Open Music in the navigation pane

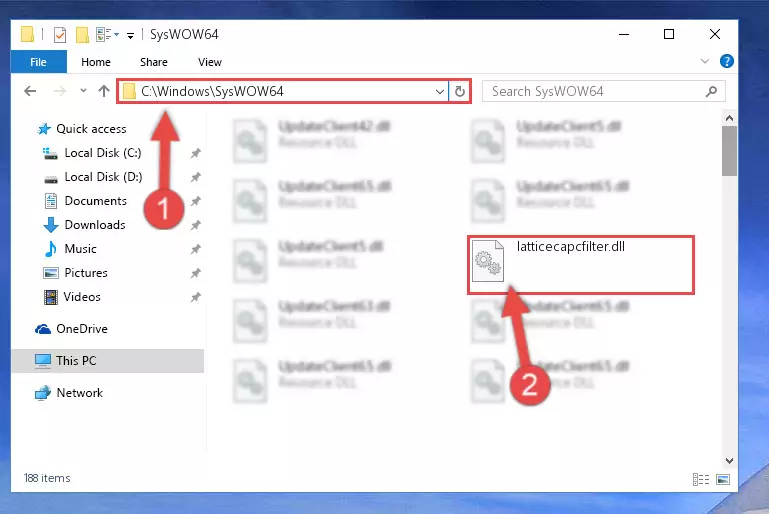click(x=80, y=249)
